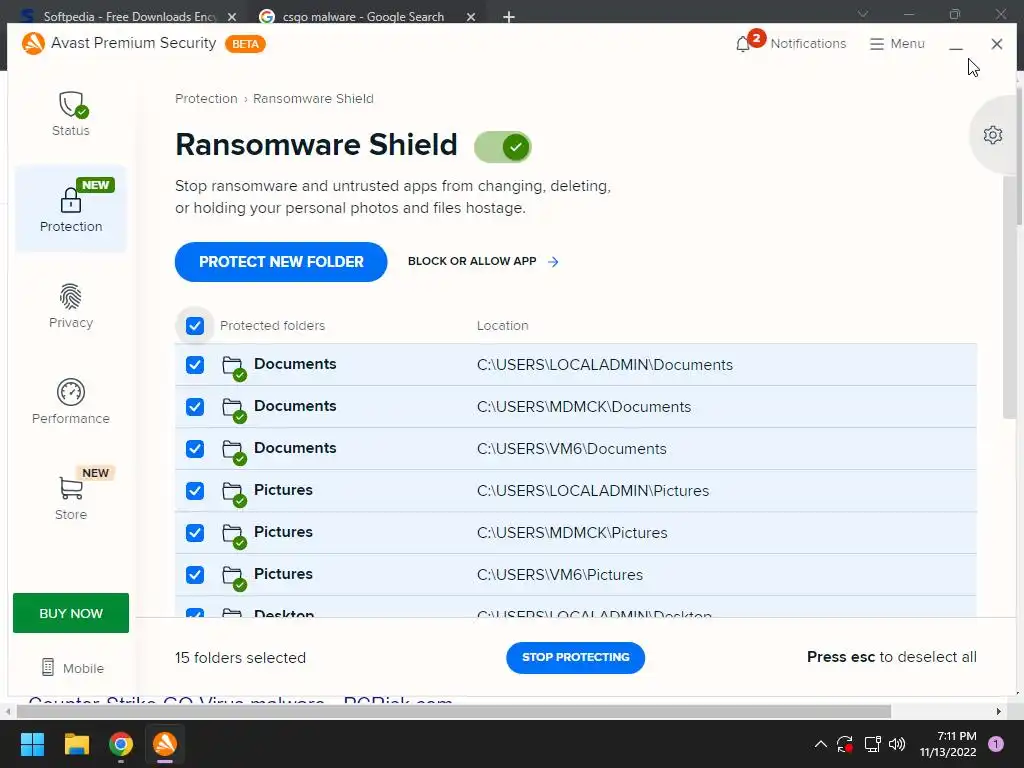Click Avast taskbar icon

[x=165, y=744]
